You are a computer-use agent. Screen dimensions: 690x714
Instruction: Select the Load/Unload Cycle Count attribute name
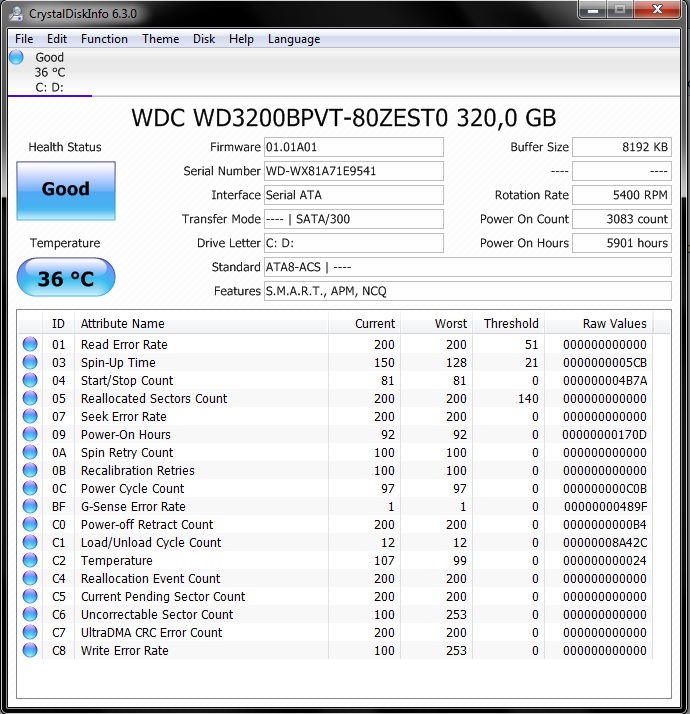pyautogui.click(x=151, y=543)
